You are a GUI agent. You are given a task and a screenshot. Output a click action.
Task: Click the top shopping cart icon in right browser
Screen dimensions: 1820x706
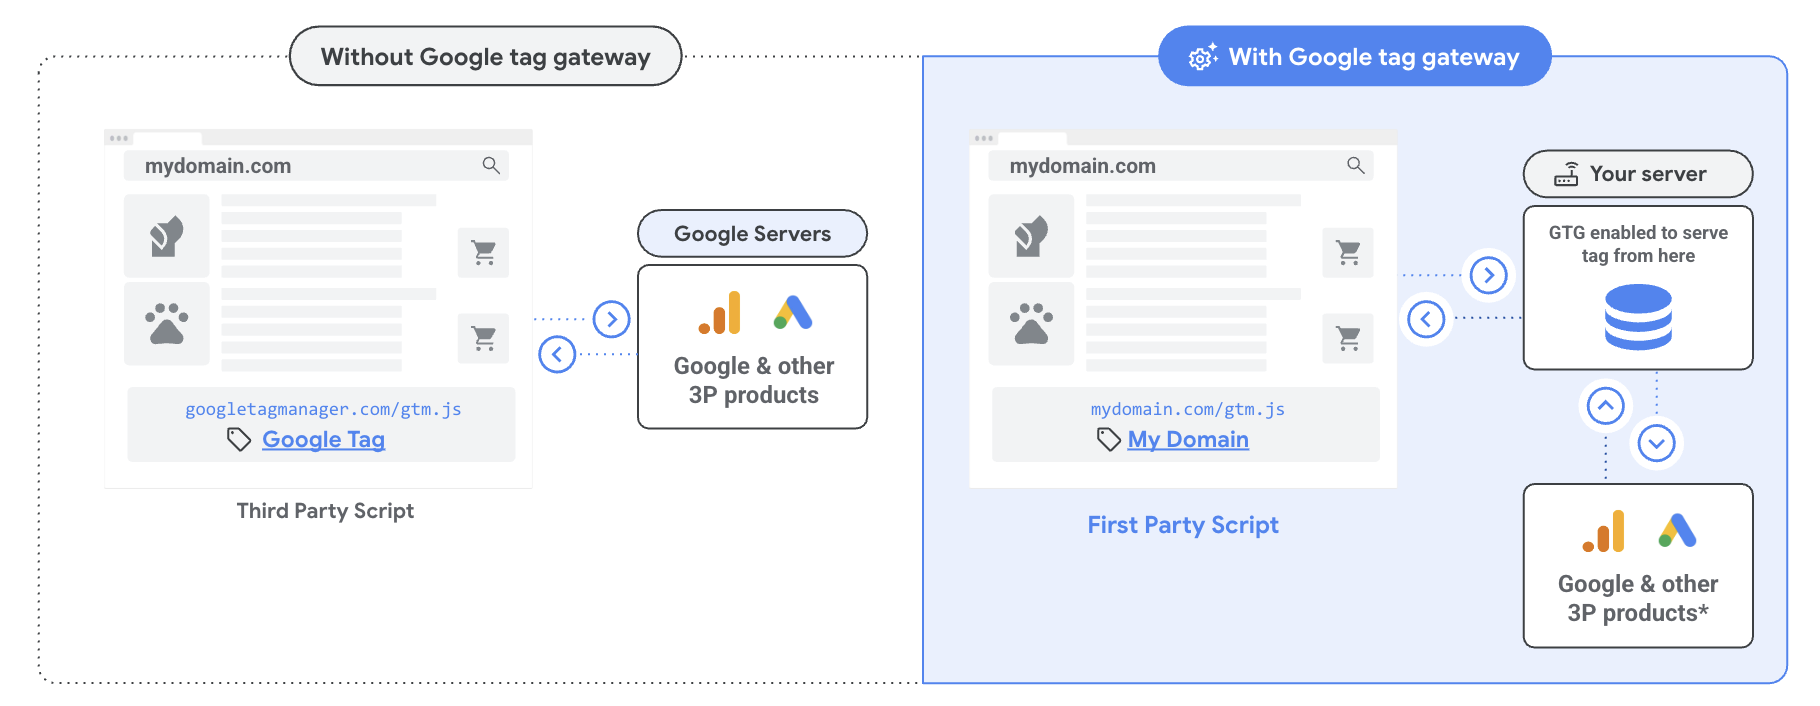(x=1348, y=253)
